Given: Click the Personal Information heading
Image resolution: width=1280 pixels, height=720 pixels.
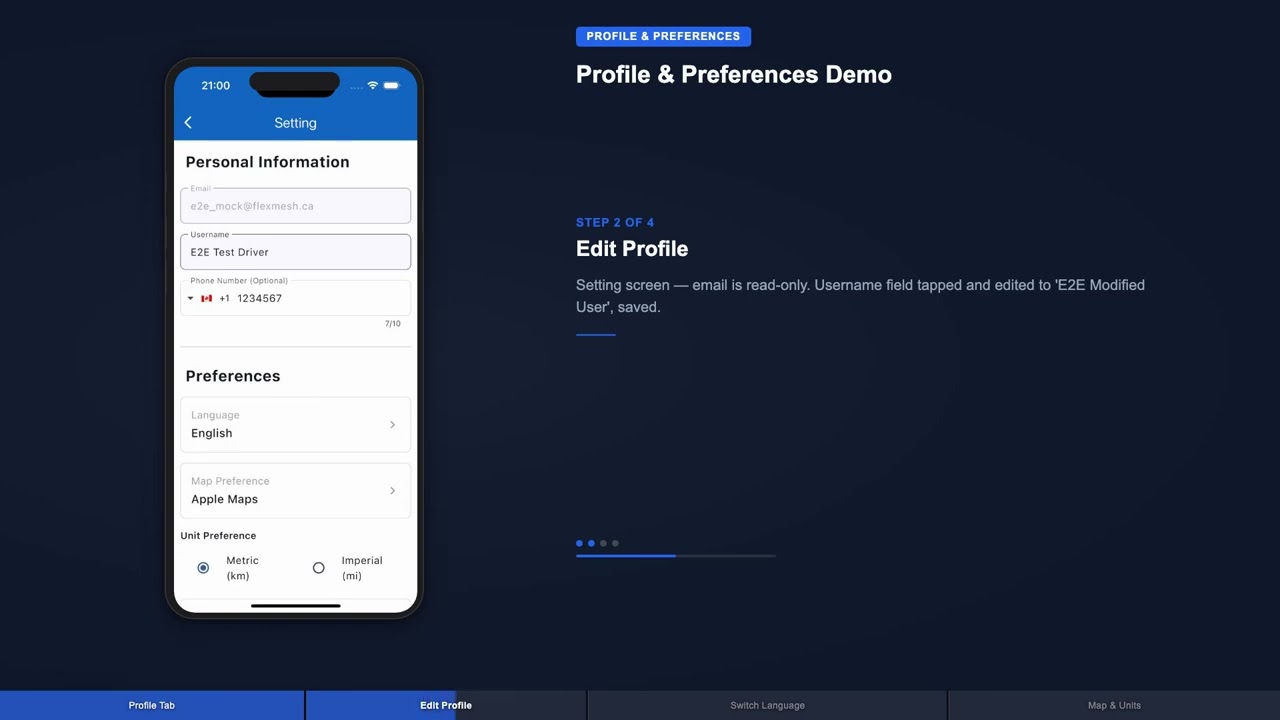Looking at the screenshot, I should point(267,162).
